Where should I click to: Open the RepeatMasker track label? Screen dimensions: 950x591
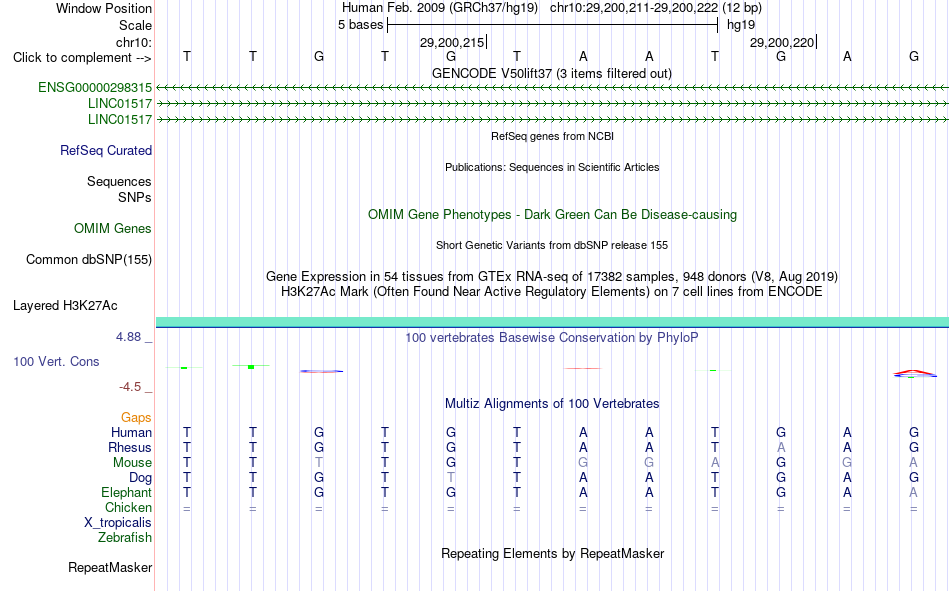[x=110, y=567]
